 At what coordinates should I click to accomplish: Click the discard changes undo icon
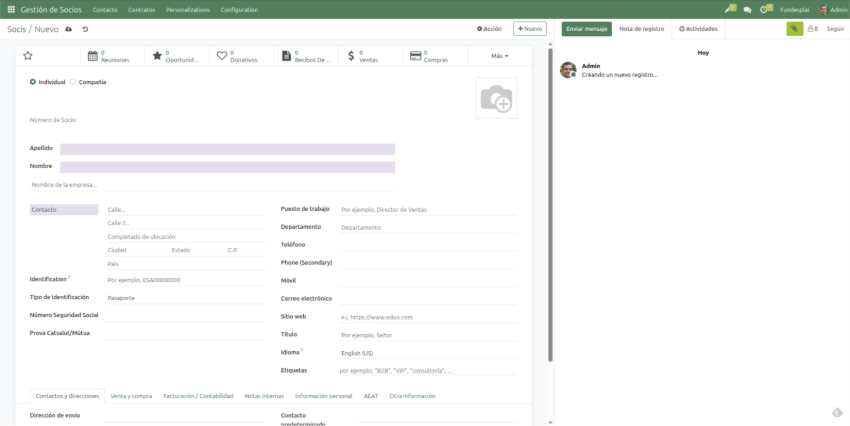(85, 29)
